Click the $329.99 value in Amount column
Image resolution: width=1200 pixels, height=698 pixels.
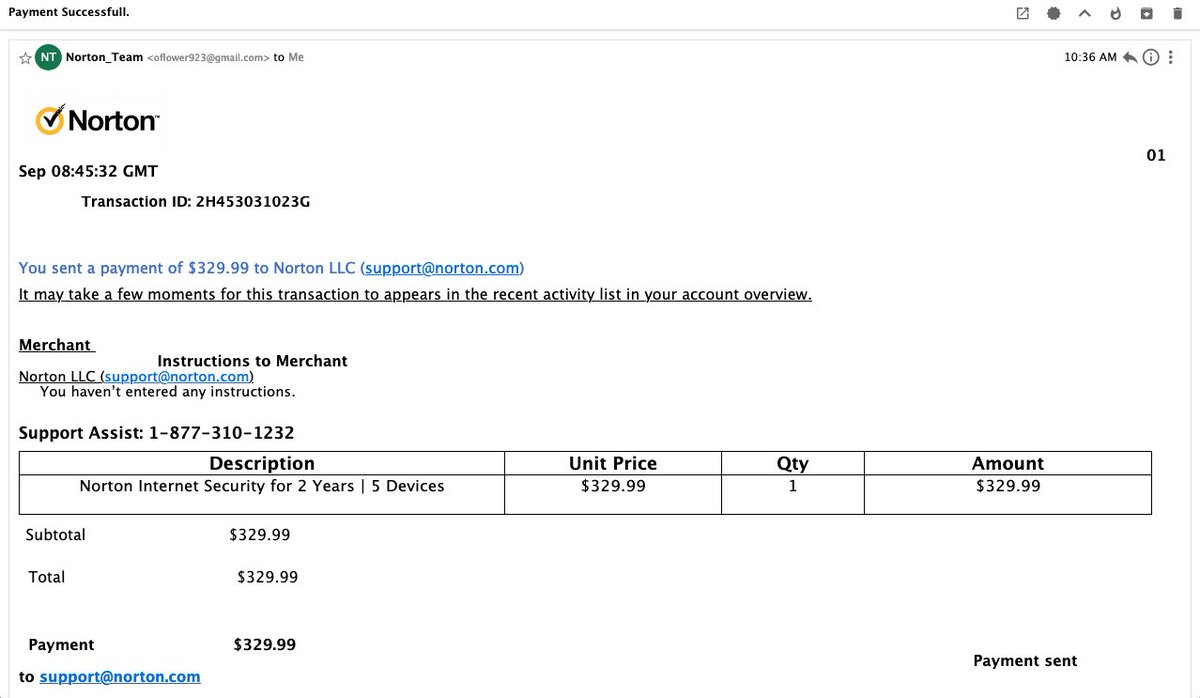coord(1008,486)
